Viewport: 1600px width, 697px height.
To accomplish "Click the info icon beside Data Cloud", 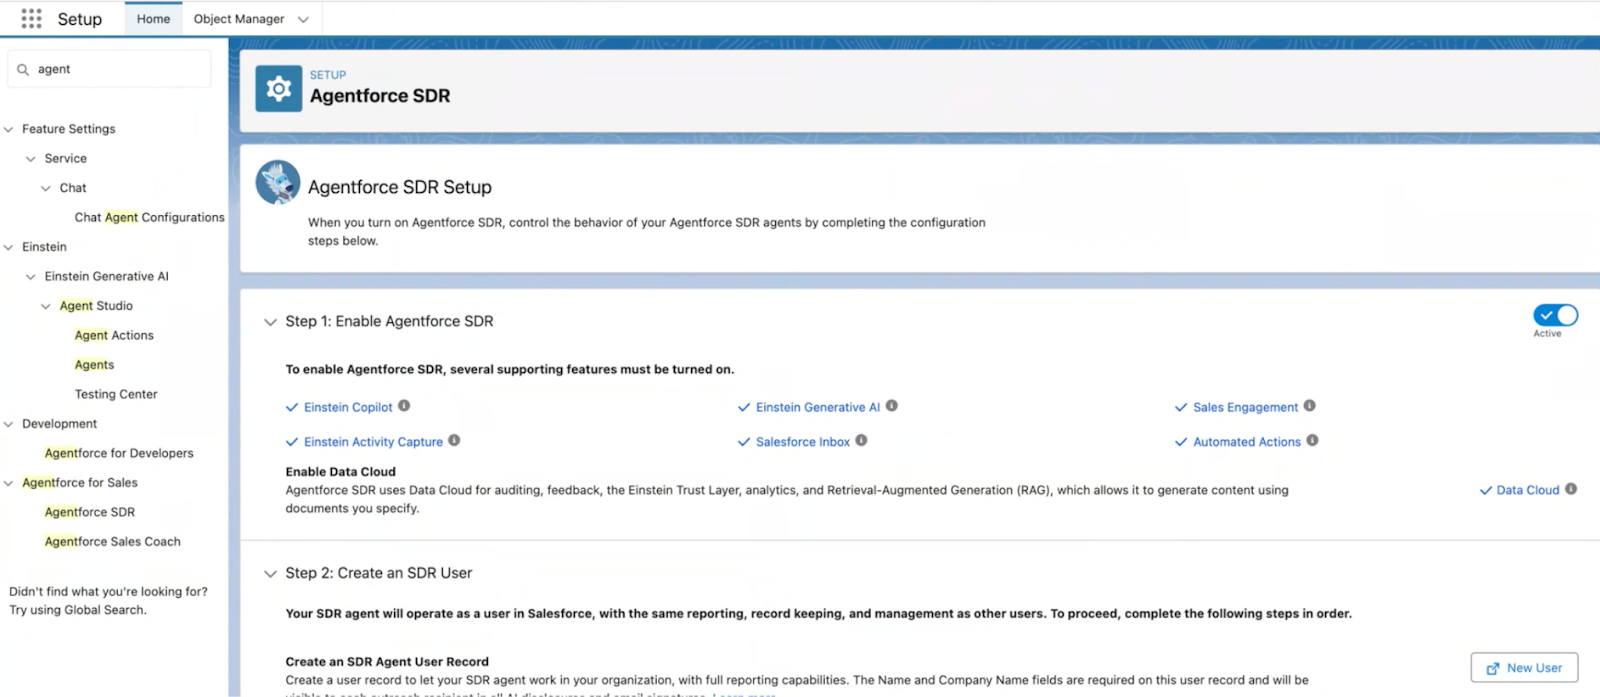I will (1571, 489).
